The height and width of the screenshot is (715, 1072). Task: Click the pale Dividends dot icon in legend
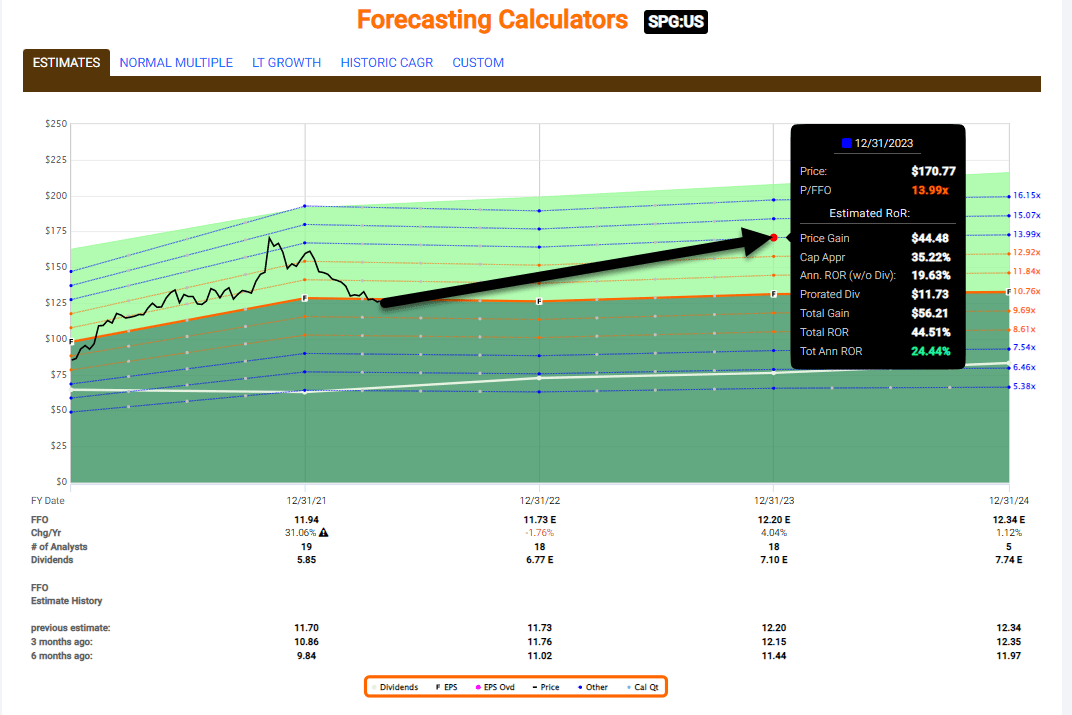pyautogui.click(x=374, y=687)
